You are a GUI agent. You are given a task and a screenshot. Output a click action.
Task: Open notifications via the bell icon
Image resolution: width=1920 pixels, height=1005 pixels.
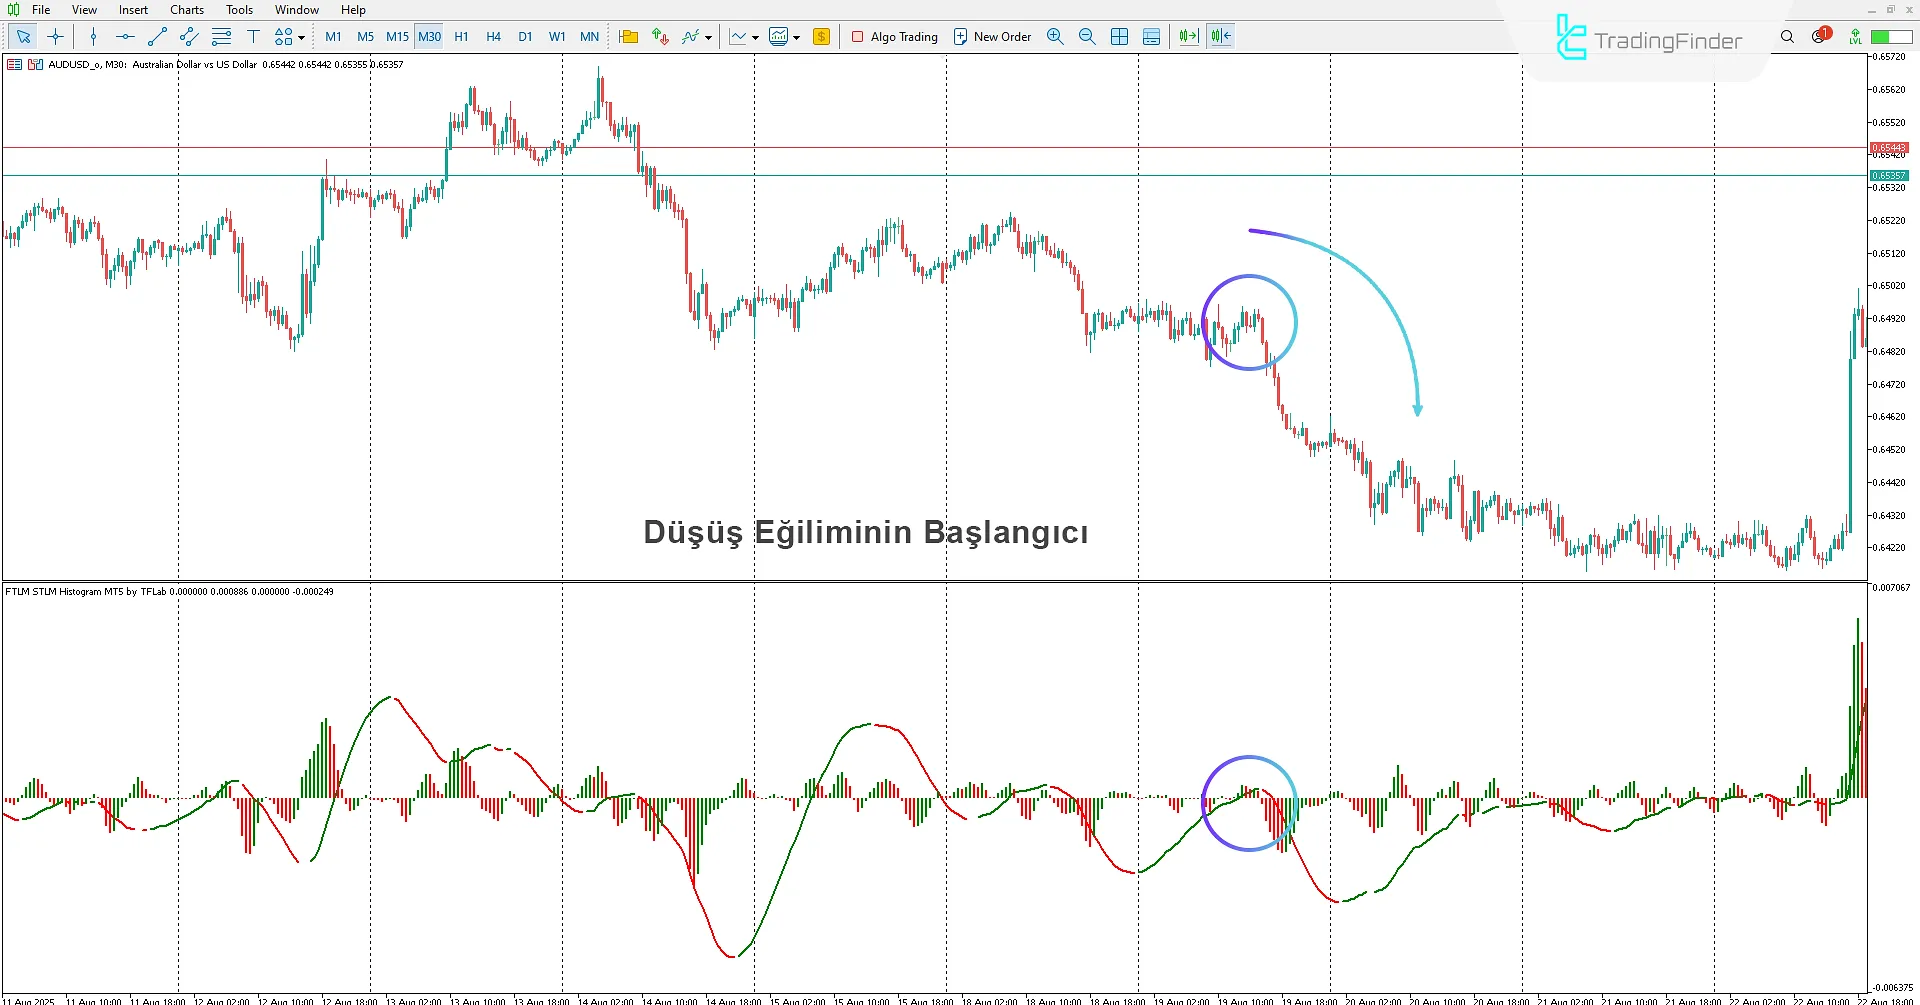click(x=1820, y=36)
